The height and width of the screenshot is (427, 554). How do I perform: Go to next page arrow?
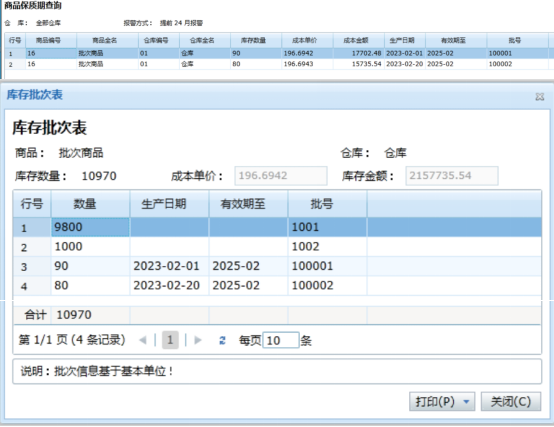point(198,340)
